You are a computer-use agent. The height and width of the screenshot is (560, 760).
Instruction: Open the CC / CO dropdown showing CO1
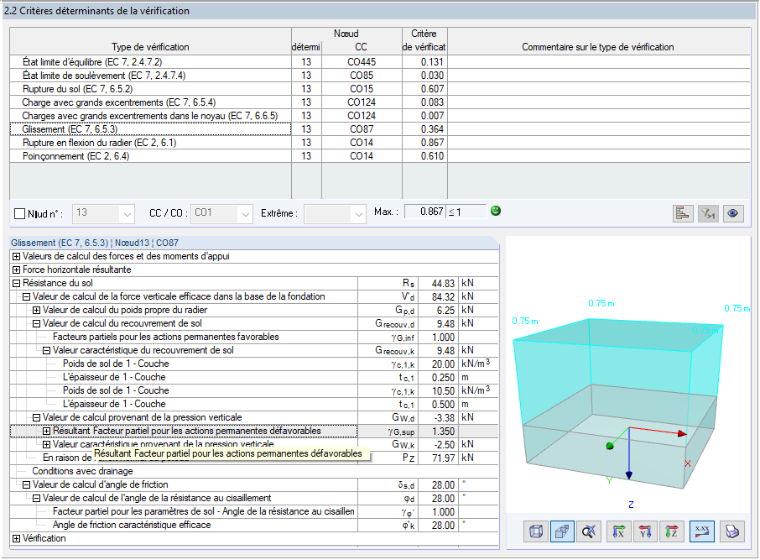click(221, 213)
